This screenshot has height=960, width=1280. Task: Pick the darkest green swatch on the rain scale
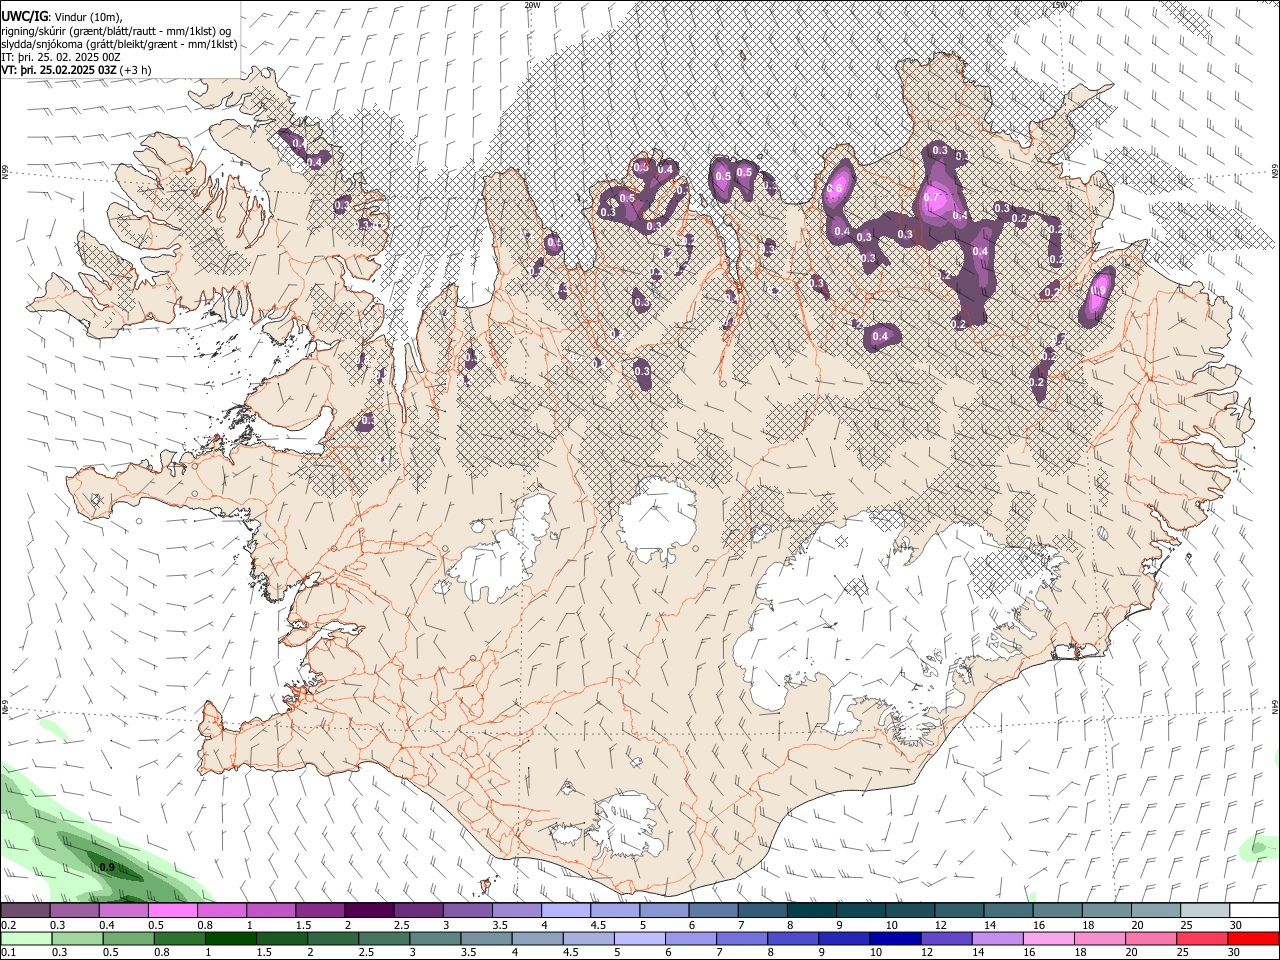[x=230, y=939]
